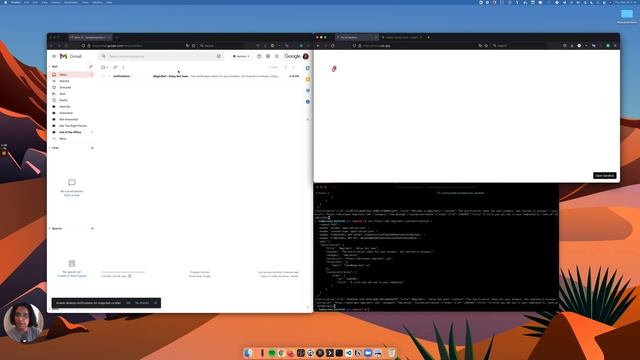
Task: Create new space plus icon
Action: (92, 229)
